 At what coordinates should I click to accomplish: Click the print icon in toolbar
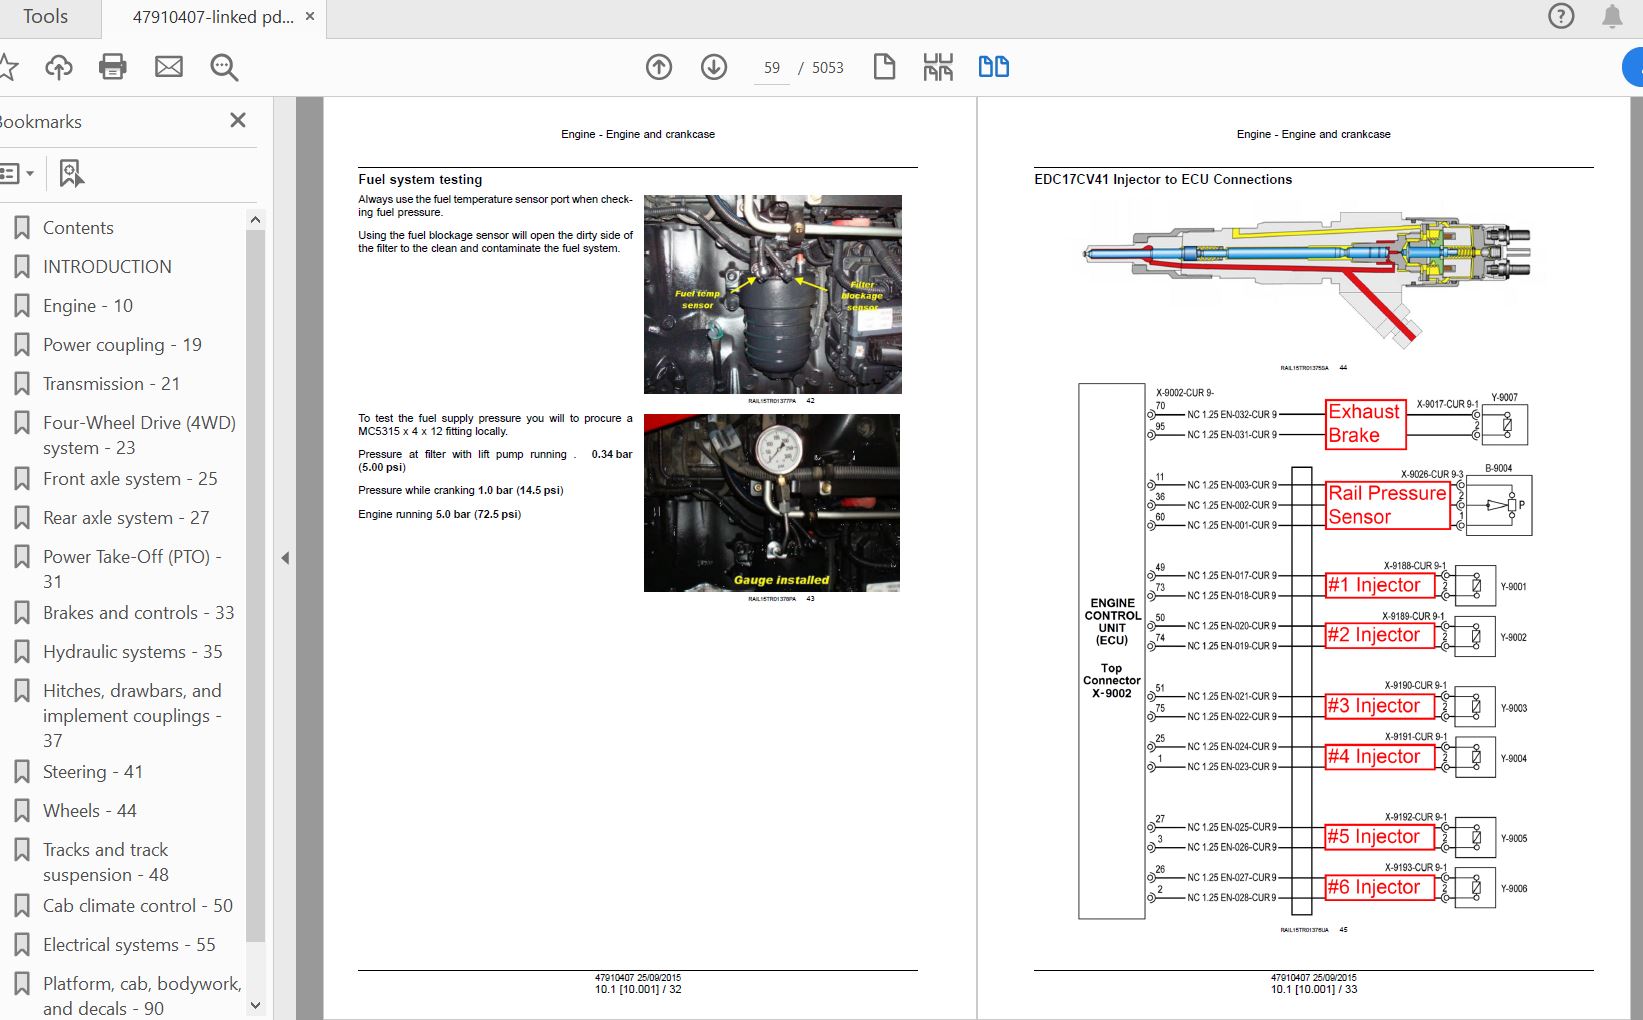[x=113, y=67]
